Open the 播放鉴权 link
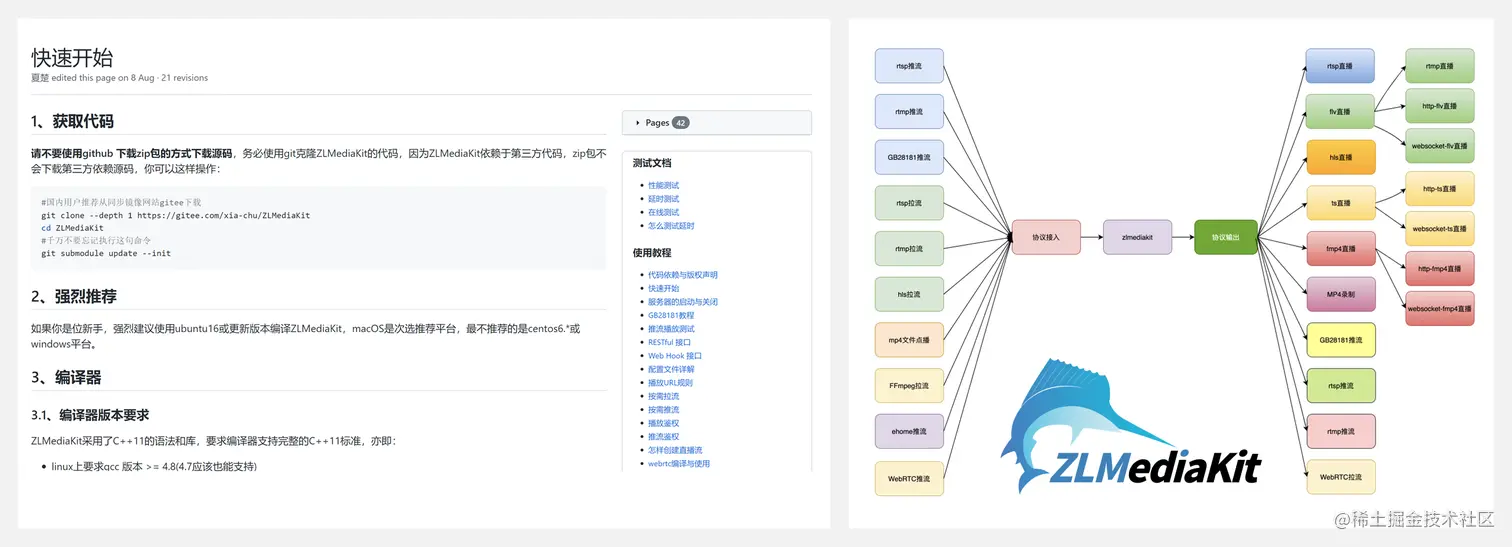Screen dimensions: 1512x547 pyautogui.click(x=663, y=423)
